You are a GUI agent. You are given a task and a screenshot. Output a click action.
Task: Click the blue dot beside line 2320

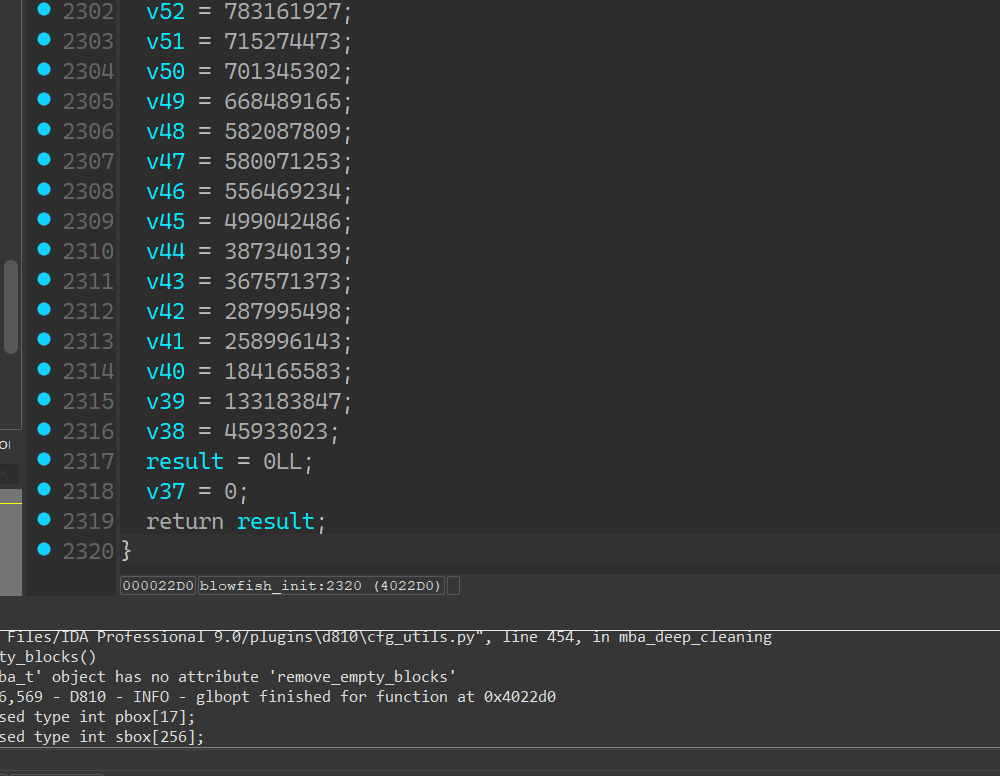[43, 549]
